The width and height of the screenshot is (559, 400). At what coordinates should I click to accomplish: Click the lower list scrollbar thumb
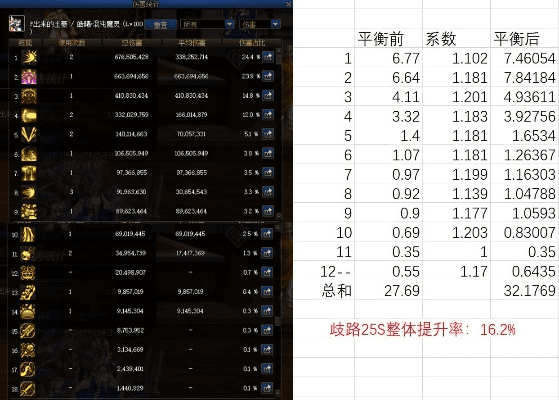[278, 321]
